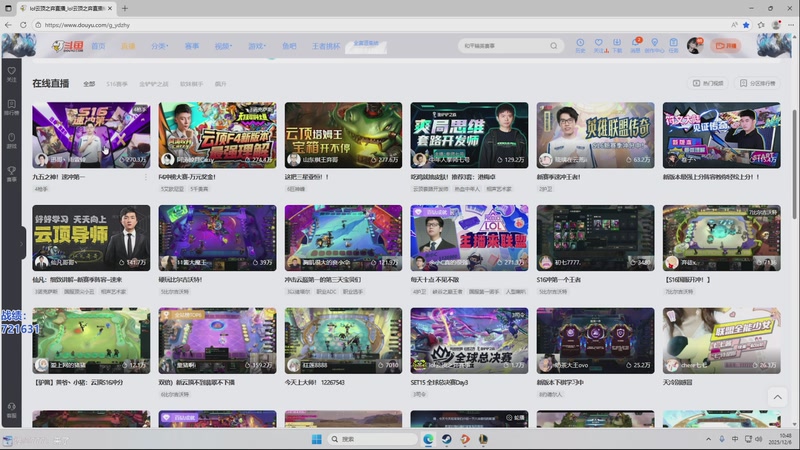The width and height of the screenshot is (800, 450).
Task: Select the 直播 nav item
Action: coord(128,46)
